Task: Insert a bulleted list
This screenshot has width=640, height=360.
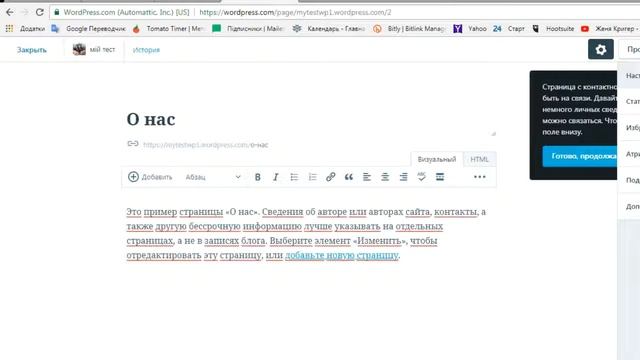Action: (x=294, y=177)
